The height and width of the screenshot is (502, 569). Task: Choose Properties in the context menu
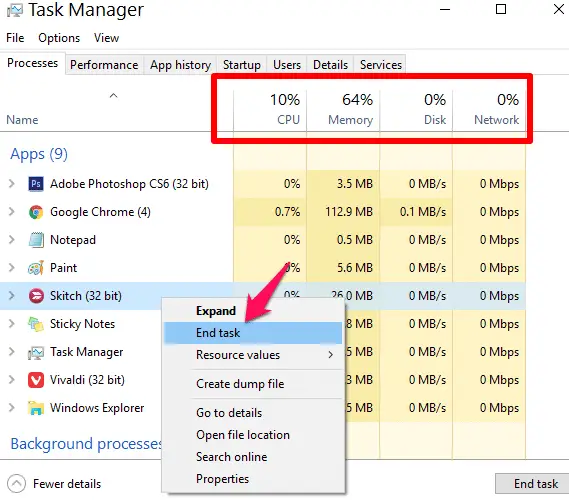tap(253, 479)
